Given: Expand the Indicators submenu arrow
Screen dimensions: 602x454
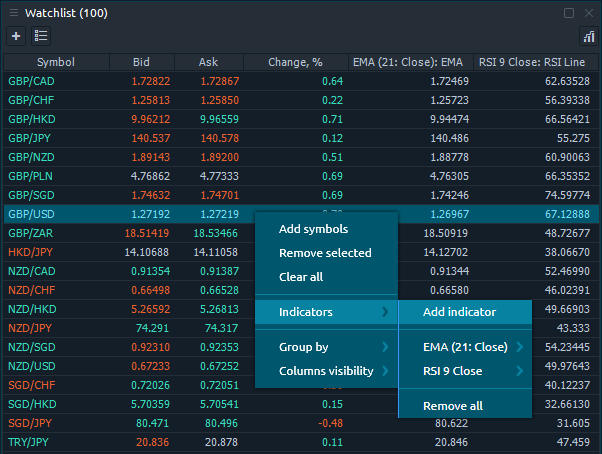Looking at the screenshot, I should pyautogui.click(x=385, y=312).
